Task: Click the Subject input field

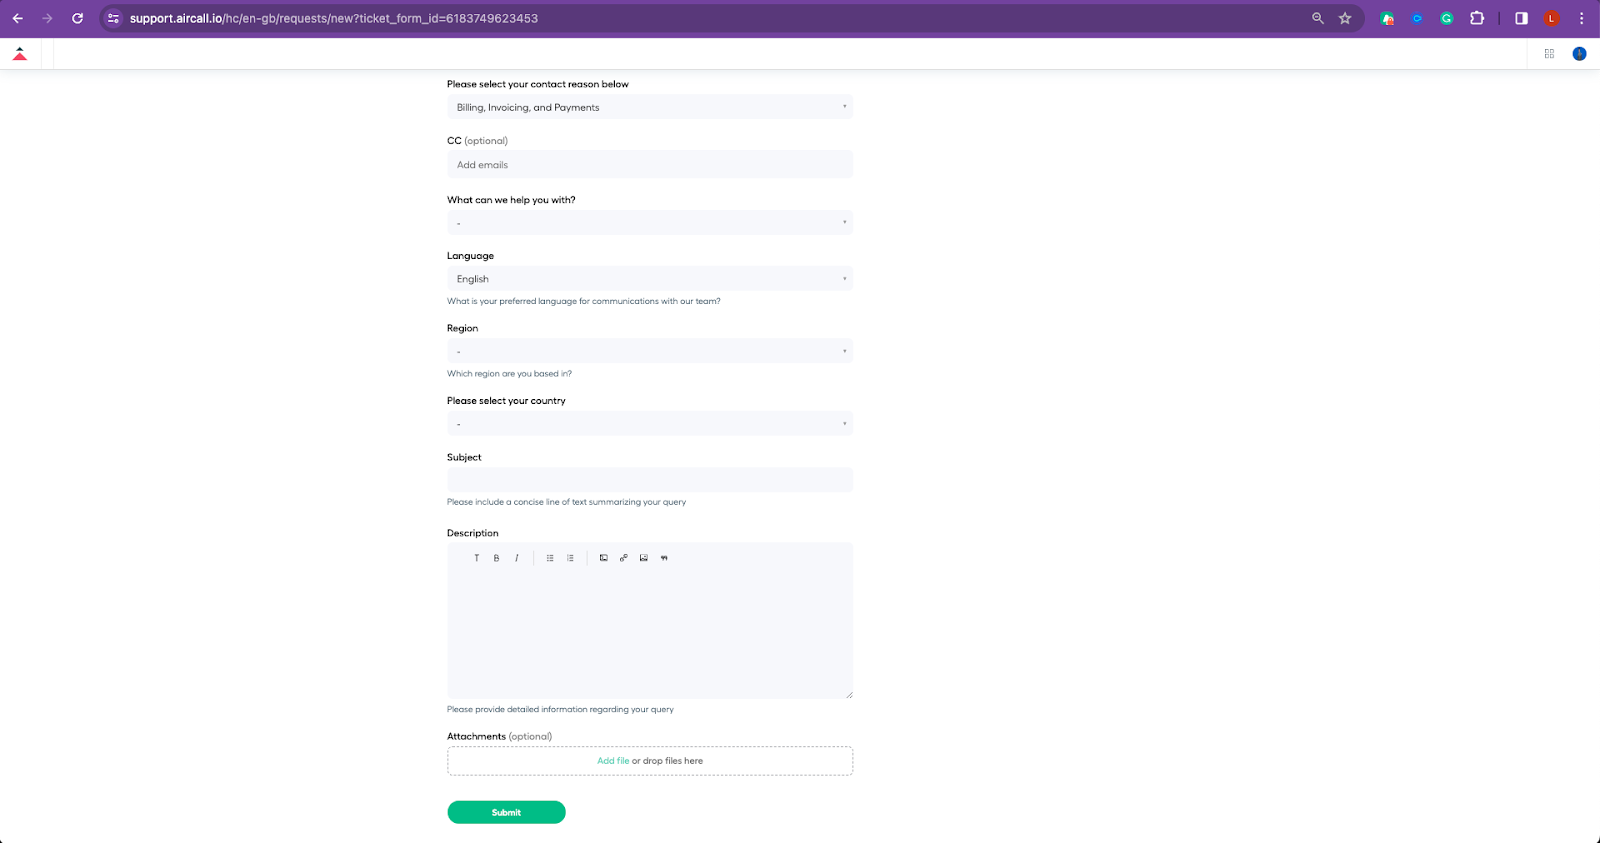Action: click(x=650, y=480)
